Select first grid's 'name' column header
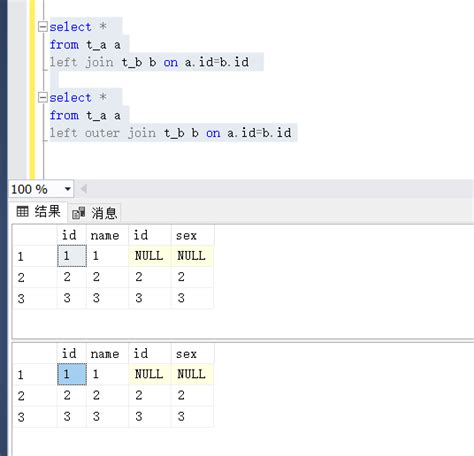 pyautogui.click(x=107, y=235)
